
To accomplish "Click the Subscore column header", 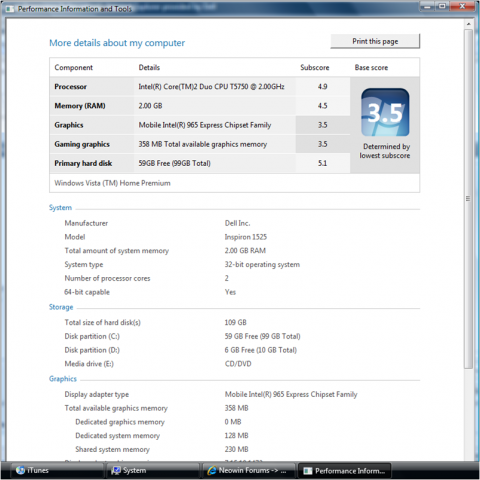I will [x=315, y=68].
